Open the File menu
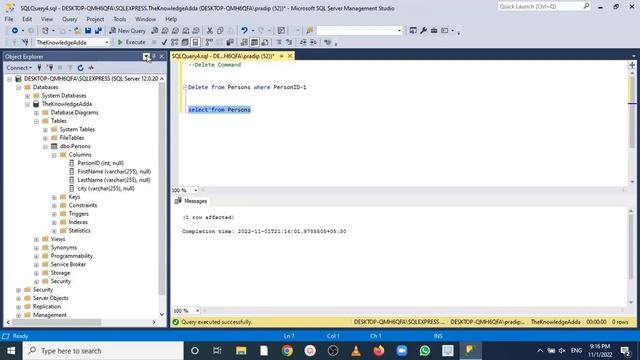Viewport: 640px width, 360px height. tap(9, 19)
